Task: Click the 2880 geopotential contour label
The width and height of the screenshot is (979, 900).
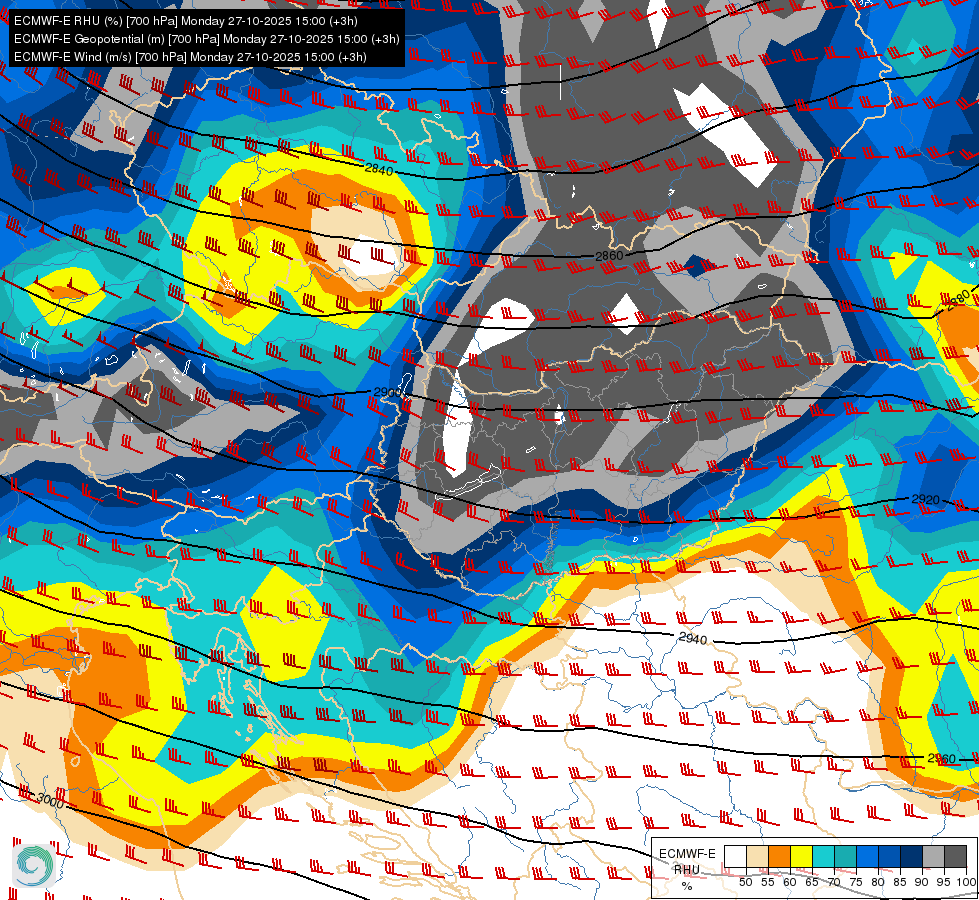Action: click(x=958, y=300)
